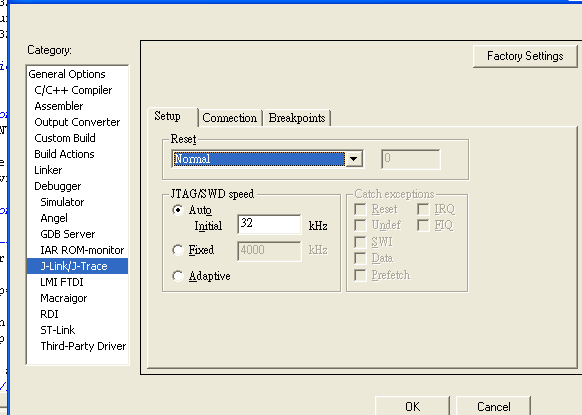Select Simulator under Debugger
This screenshot has height=415, width=582.
coord(62,202)
